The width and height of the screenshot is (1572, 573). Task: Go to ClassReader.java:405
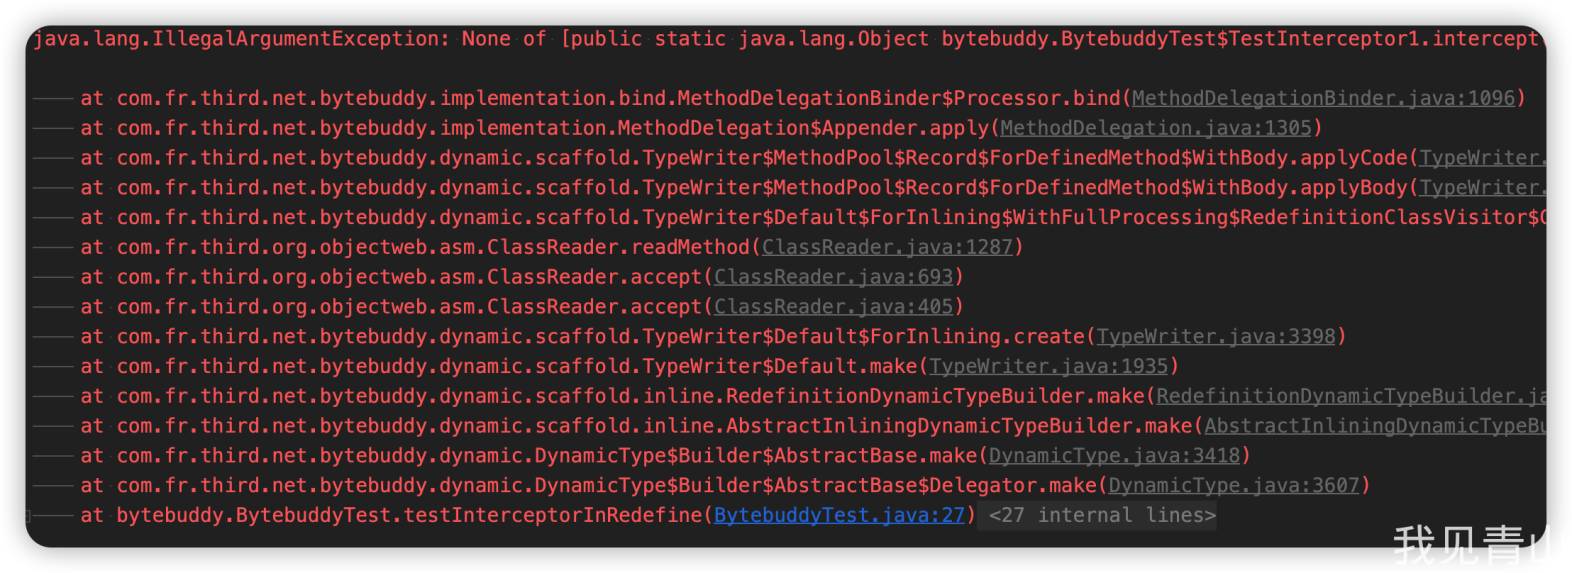[833, 307]
